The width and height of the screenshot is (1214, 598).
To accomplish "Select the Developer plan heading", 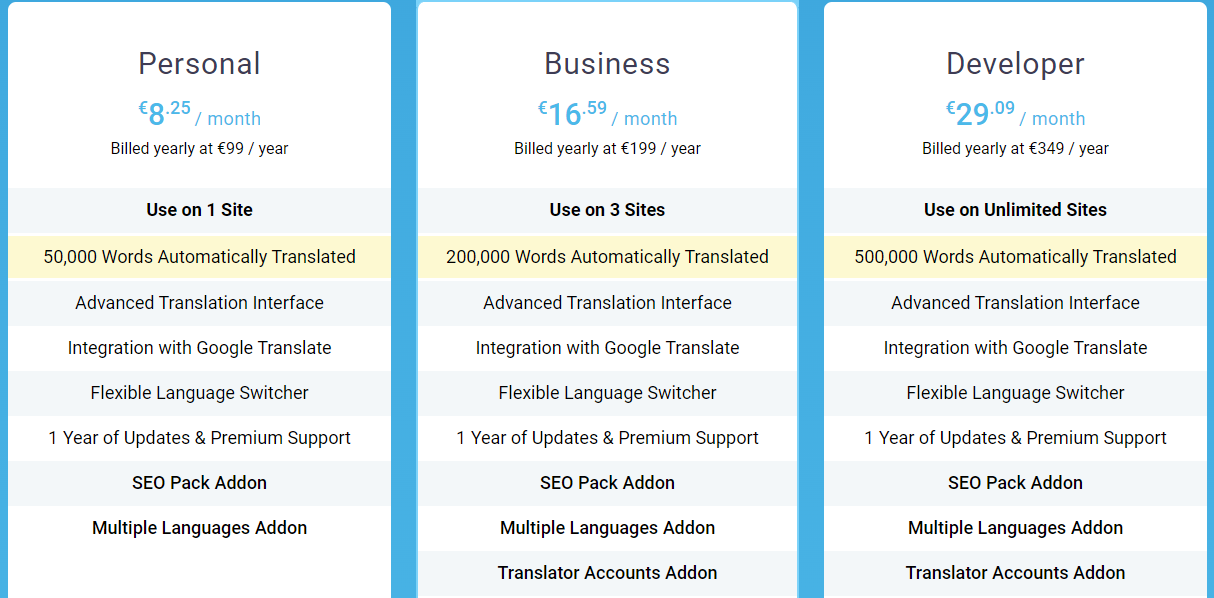I will [1015, 64].
